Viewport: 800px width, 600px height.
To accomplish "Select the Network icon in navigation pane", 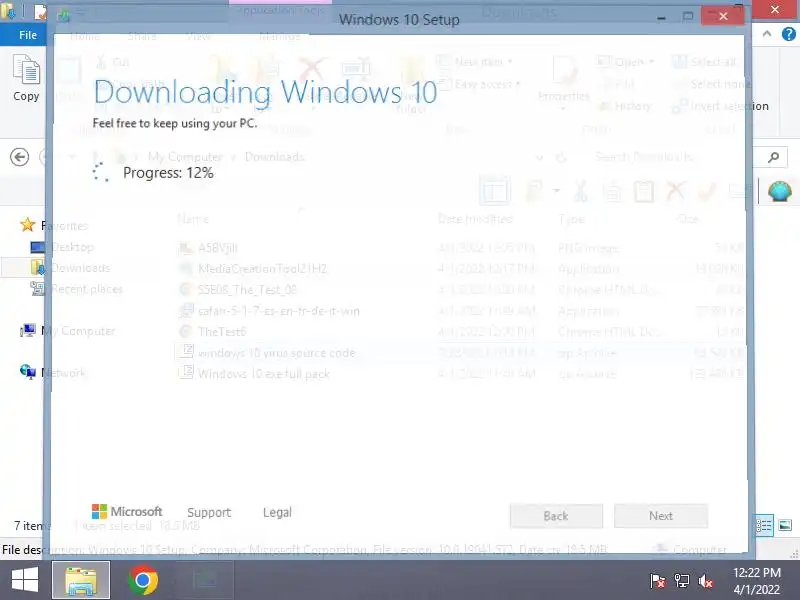I will (x=28, y=371).
